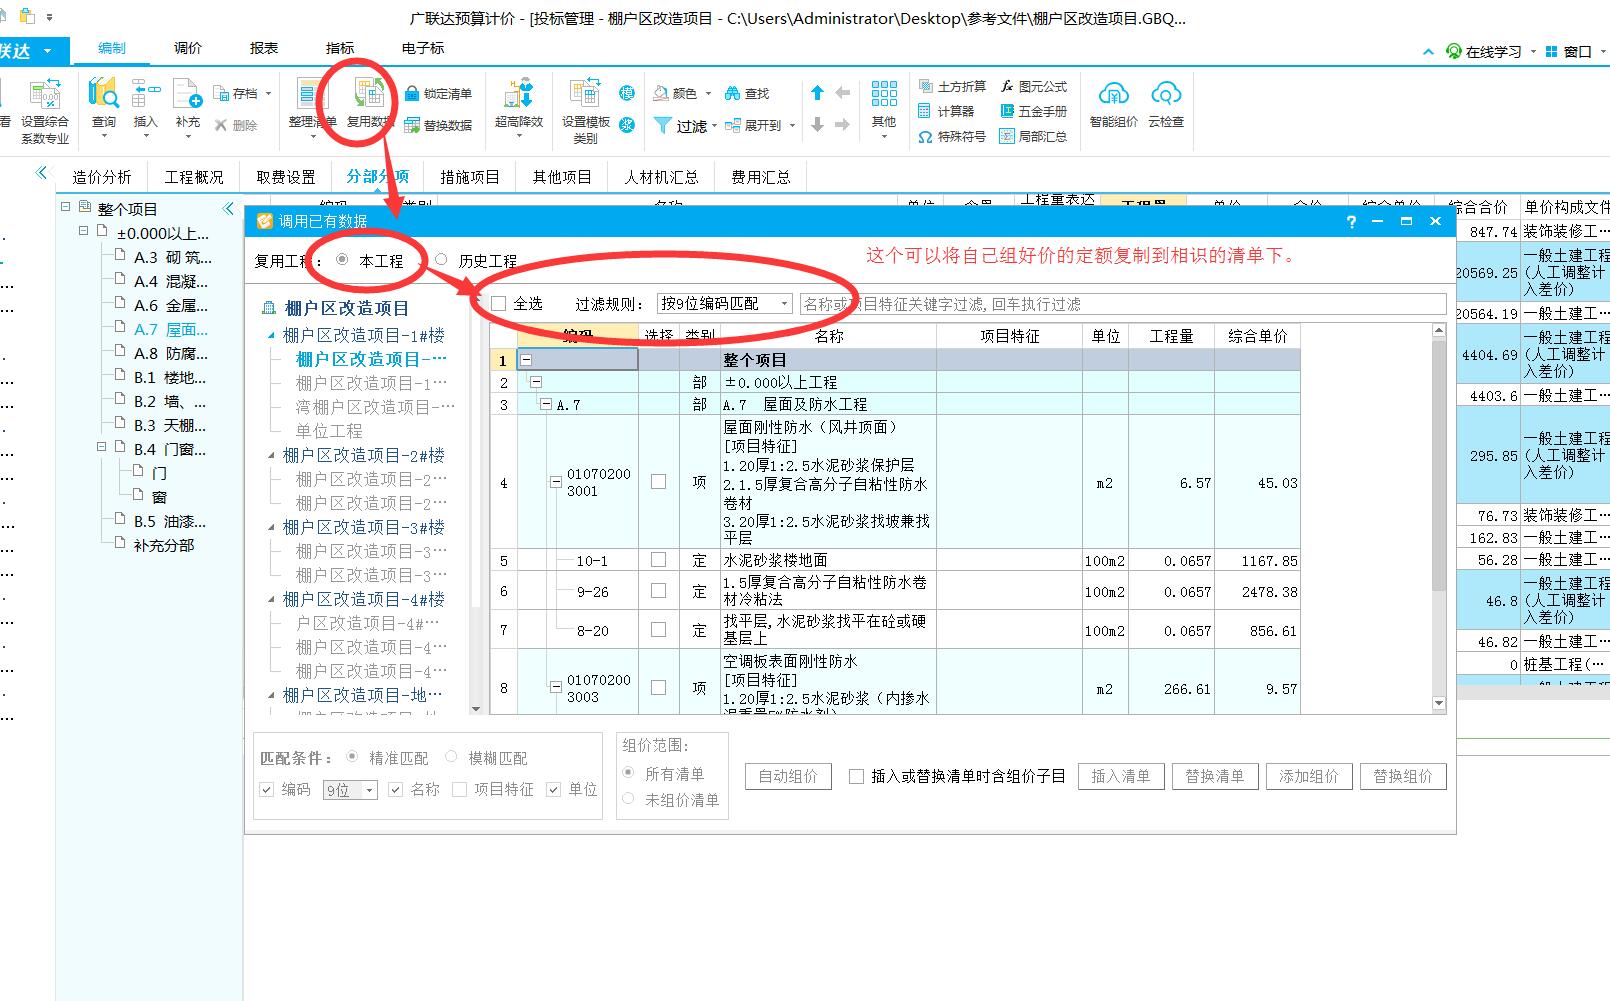Click the grey move-down arrow icon
The width and height of the screenshot is (1610, 1001).
817,125
